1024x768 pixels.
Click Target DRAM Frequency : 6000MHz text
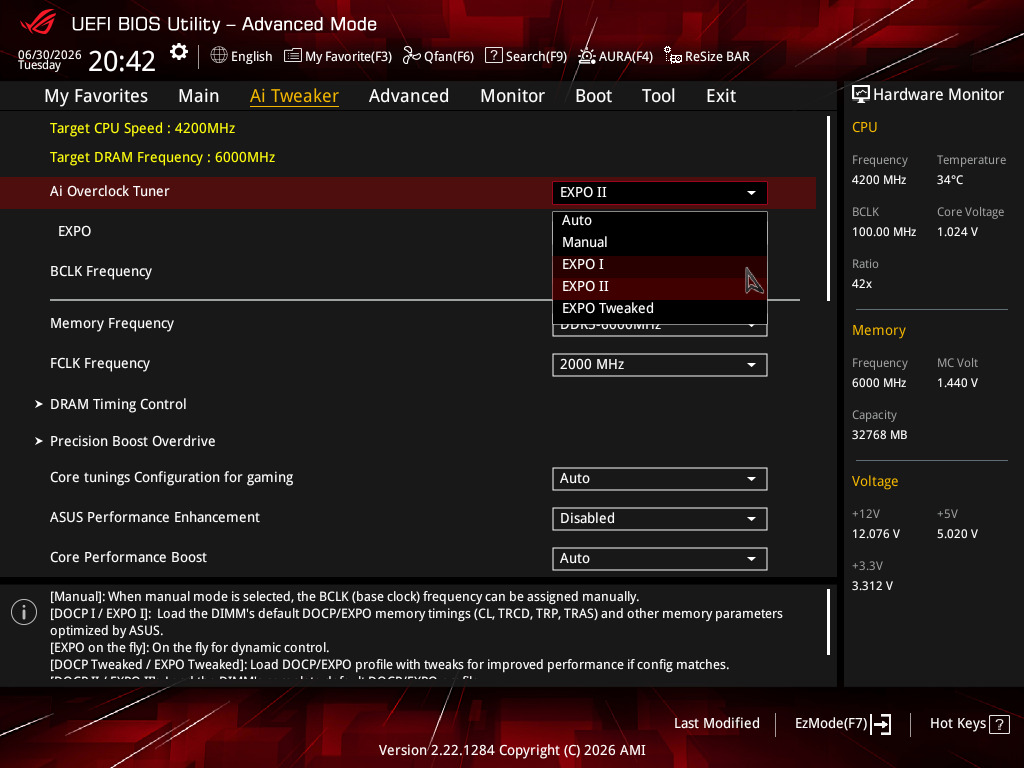(x=163, y=157)
